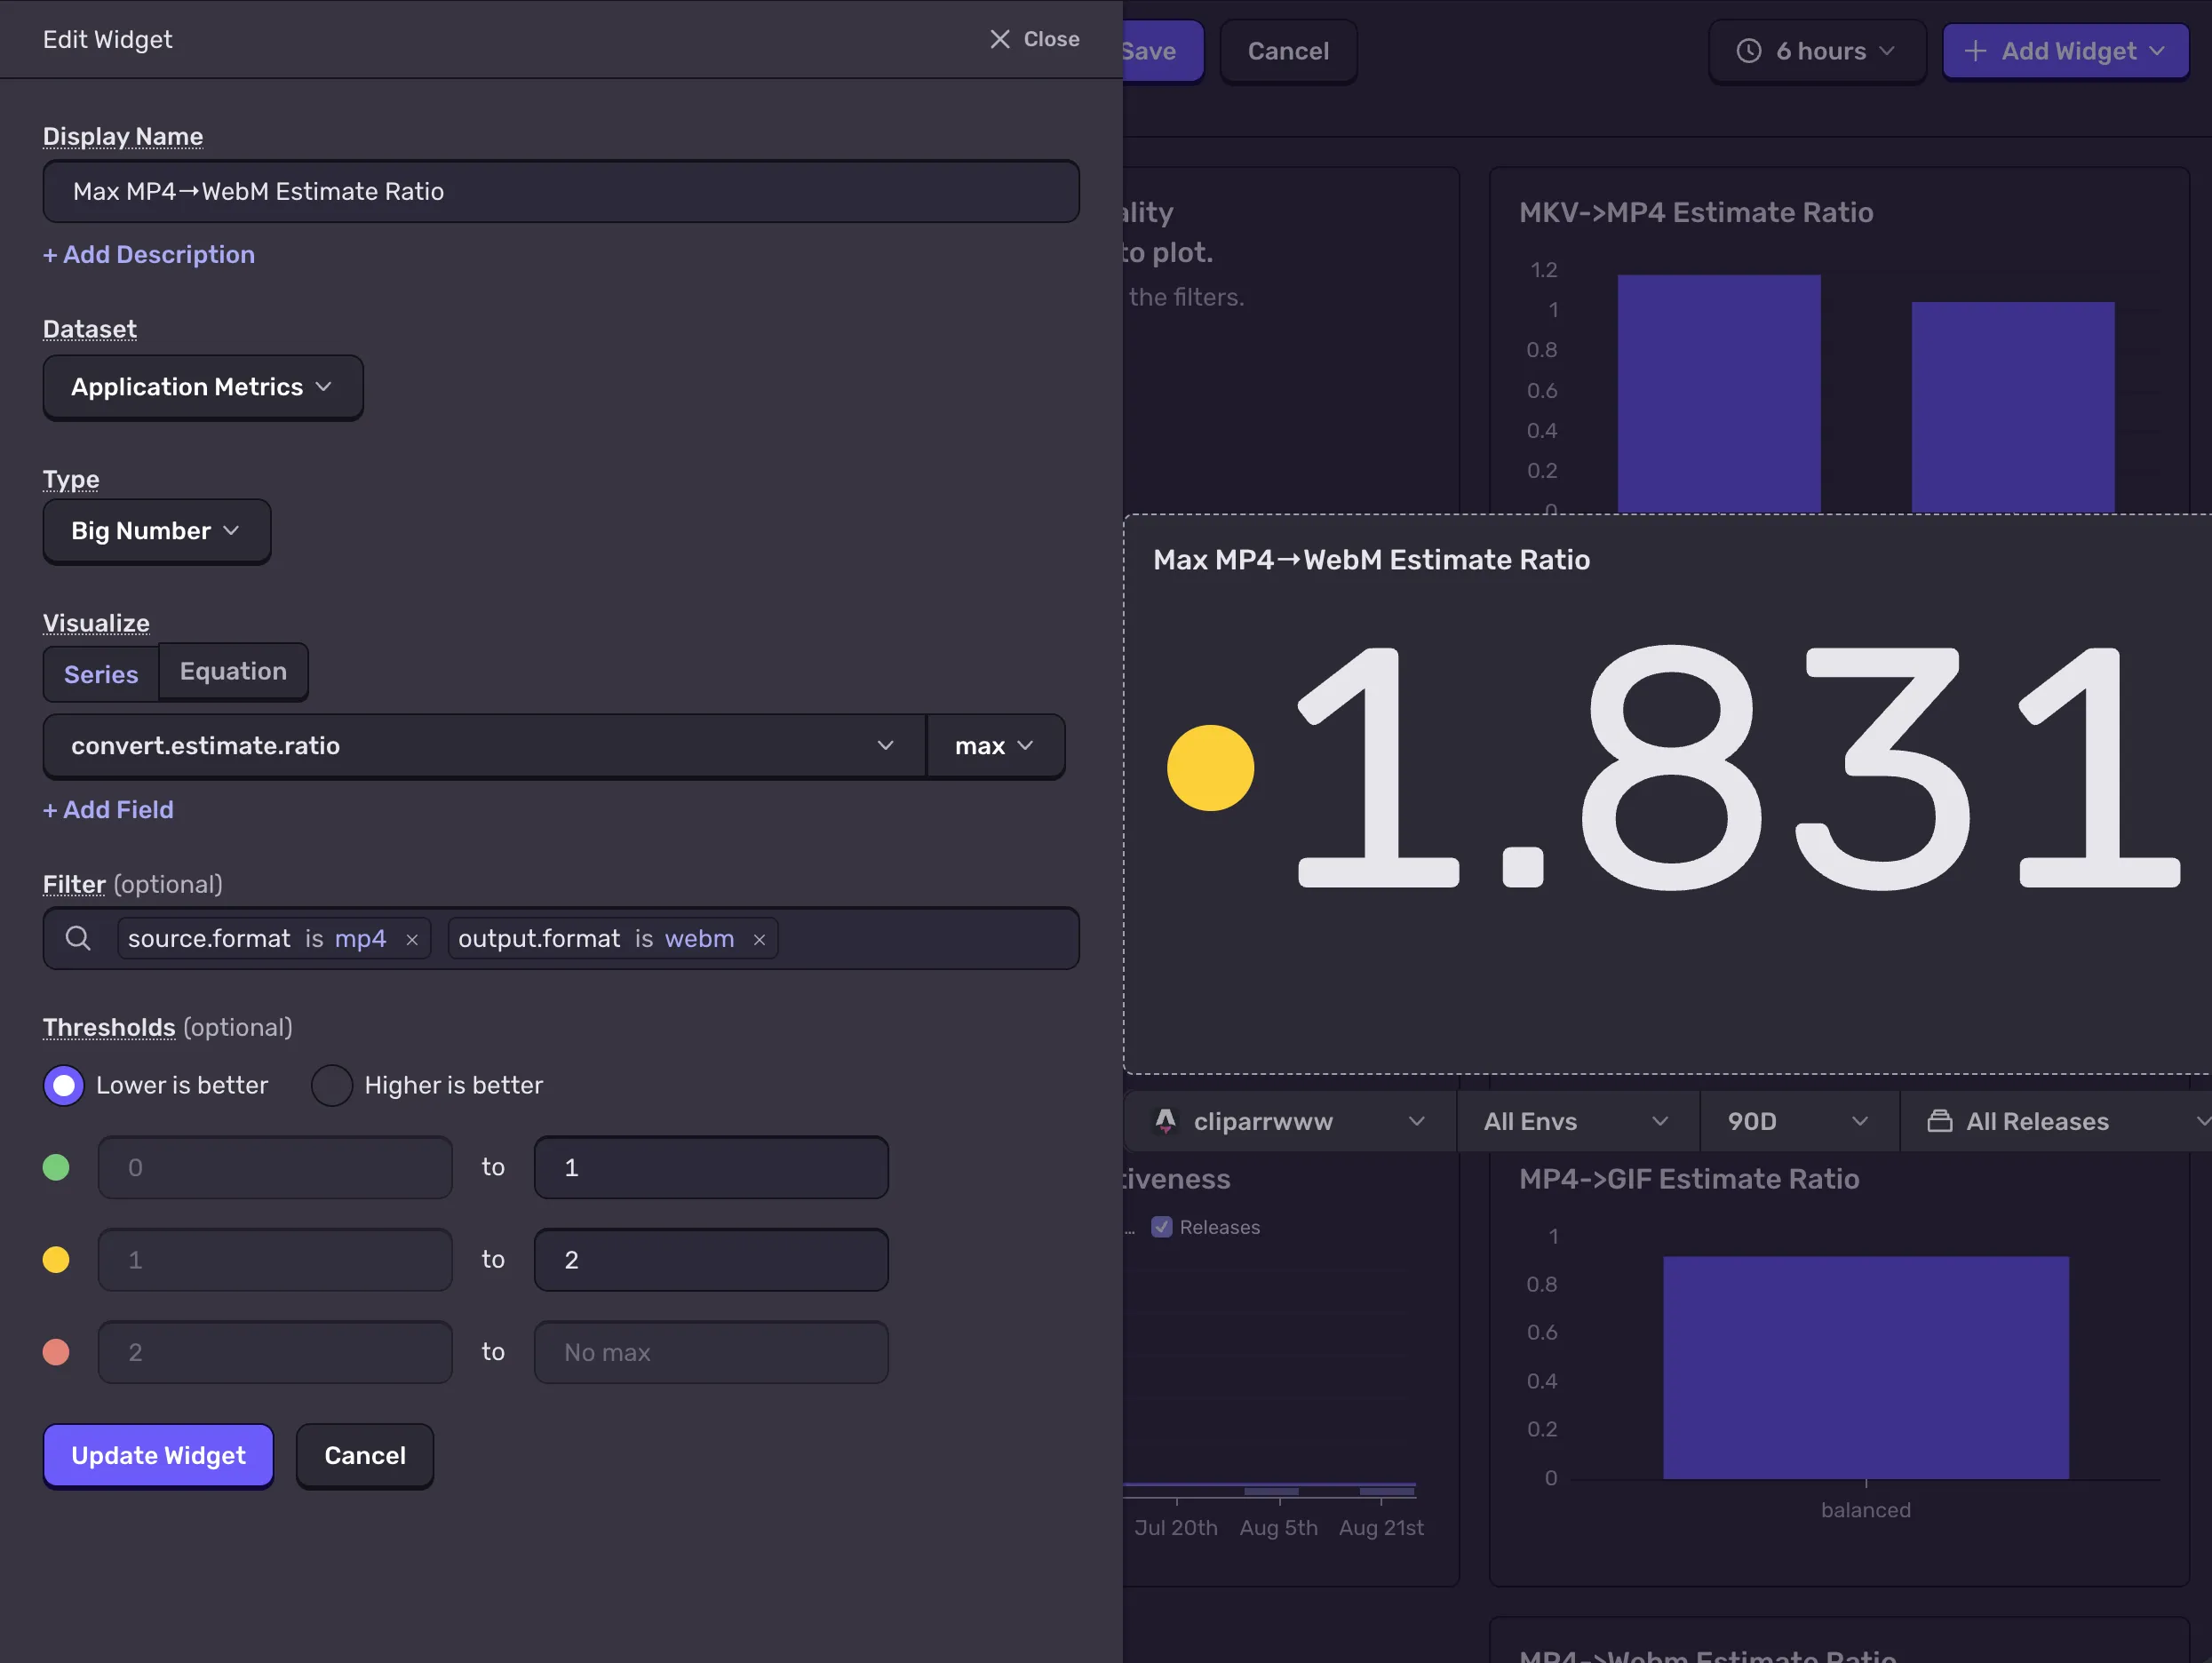This screenshot has height=1663, width=2212.
Task: Open the 6 hours time range dropdown
Action: tap(1816, 51)
